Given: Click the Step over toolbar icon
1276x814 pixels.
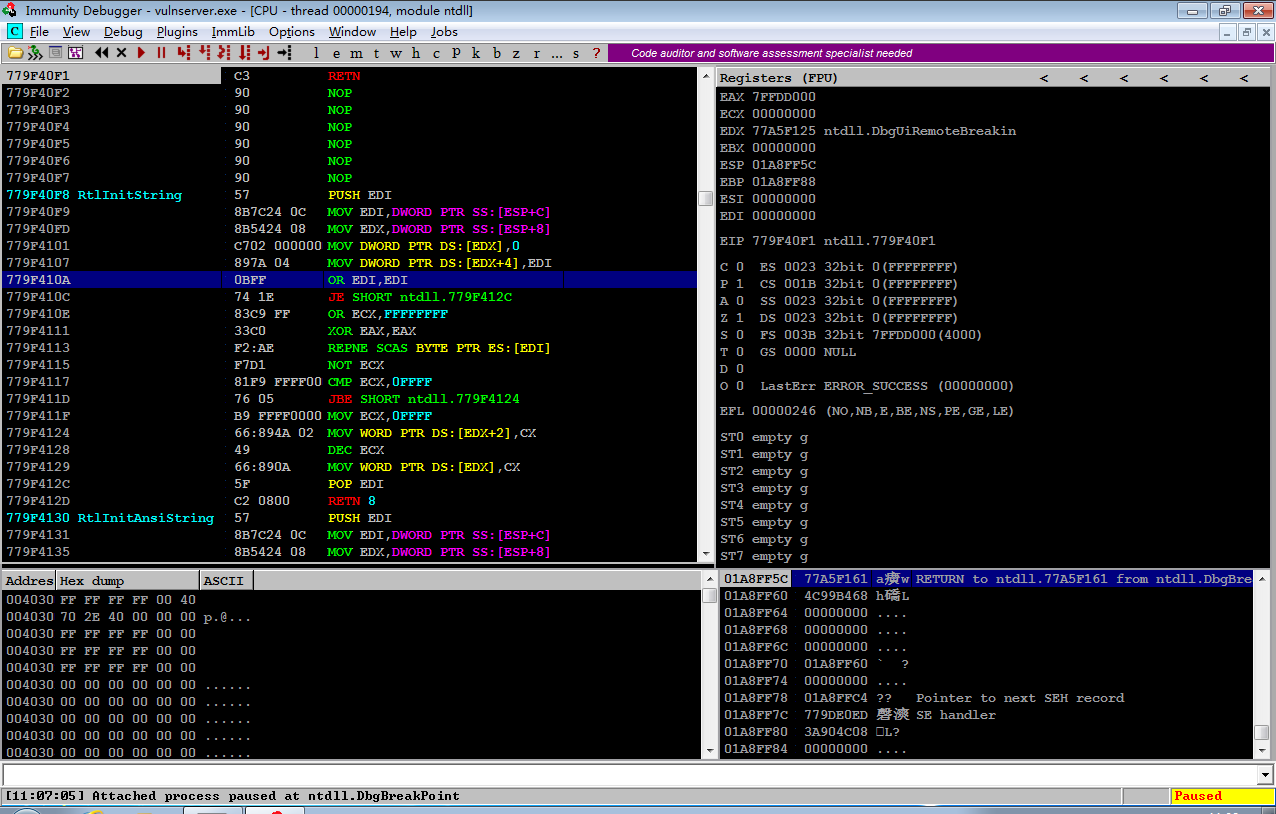Looking at the screenshot, I should (204, 52).
